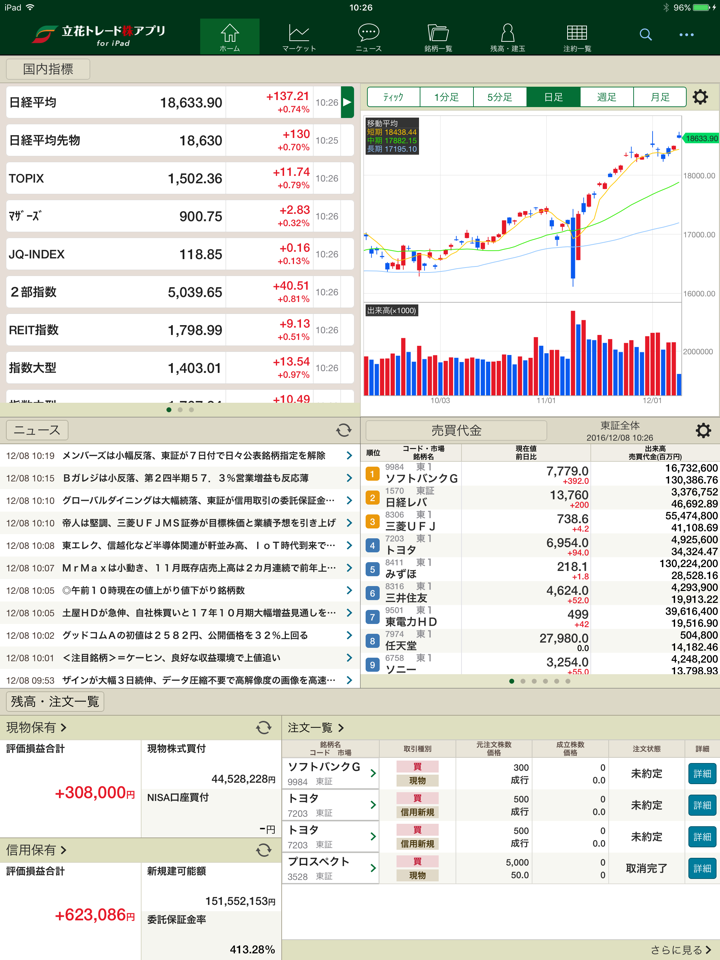Select the TOPIX index row
The width and height of the screenshot is (720, 960).
point(180,178)
